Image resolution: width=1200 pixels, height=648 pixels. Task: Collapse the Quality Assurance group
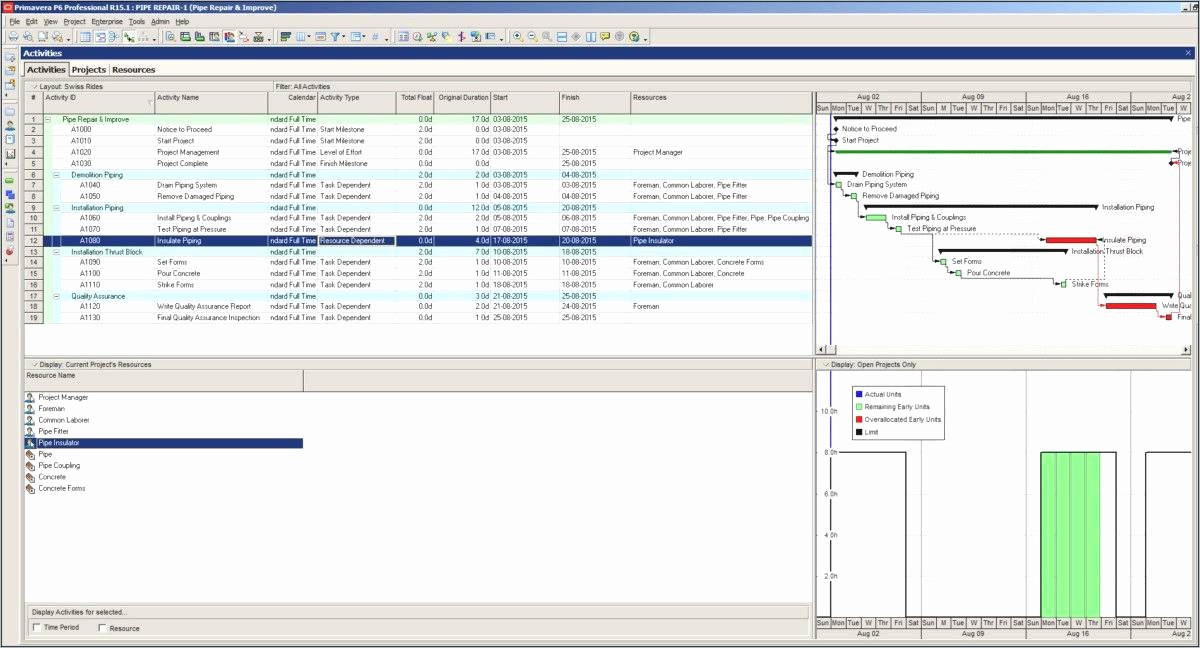57,296
